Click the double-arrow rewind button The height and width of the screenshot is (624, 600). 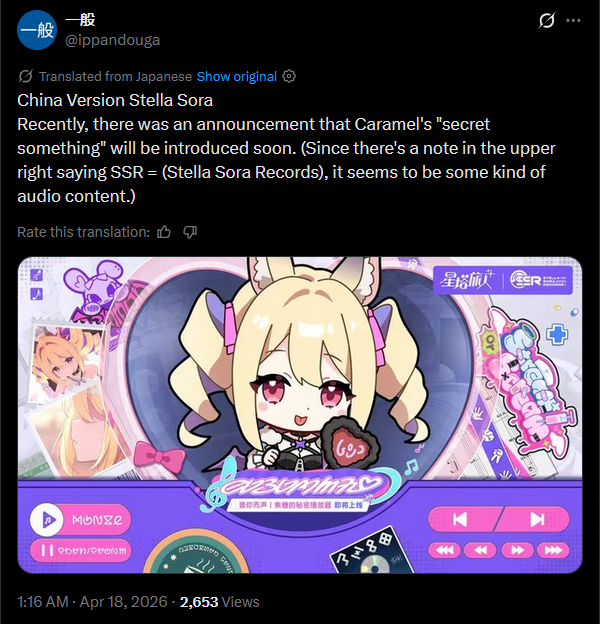pos(481,550)
